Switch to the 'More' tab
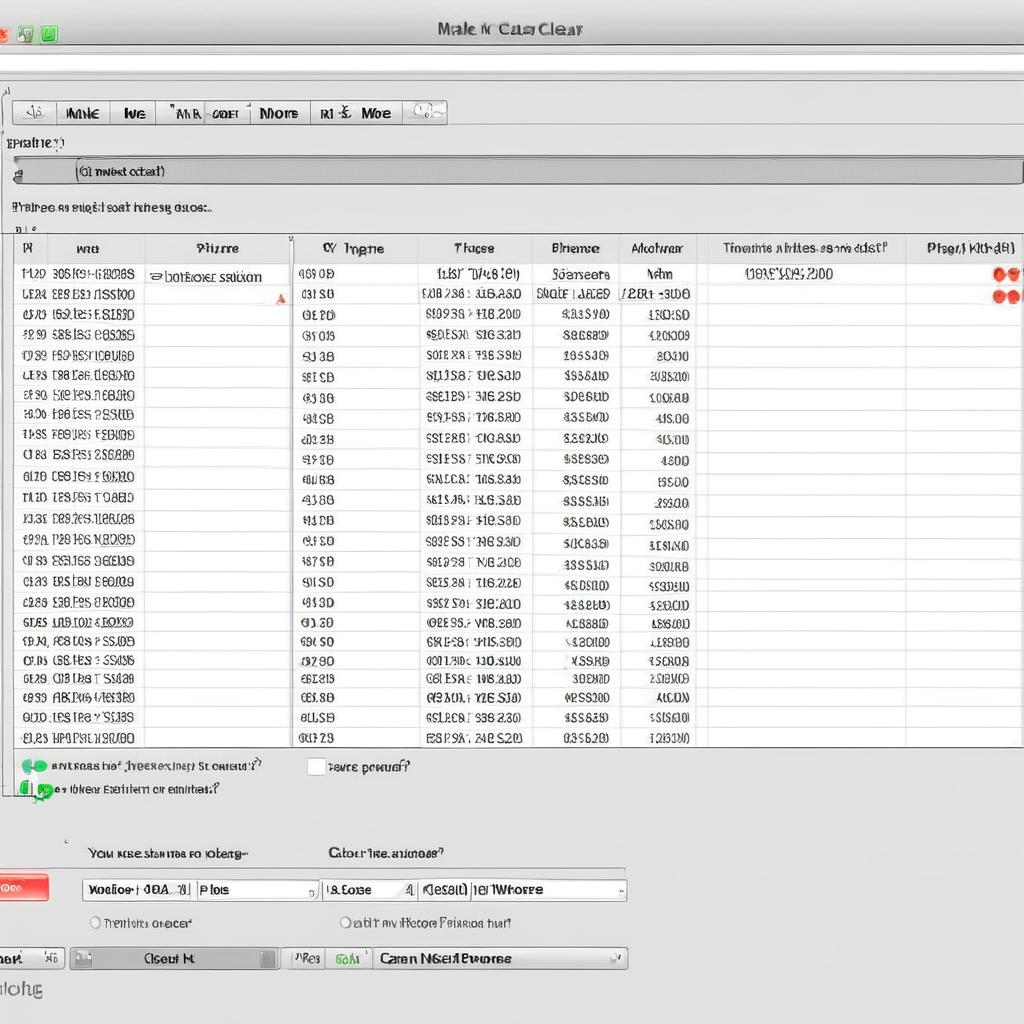The width and height of the screenshot is (1024, 1024). point(278,113)
